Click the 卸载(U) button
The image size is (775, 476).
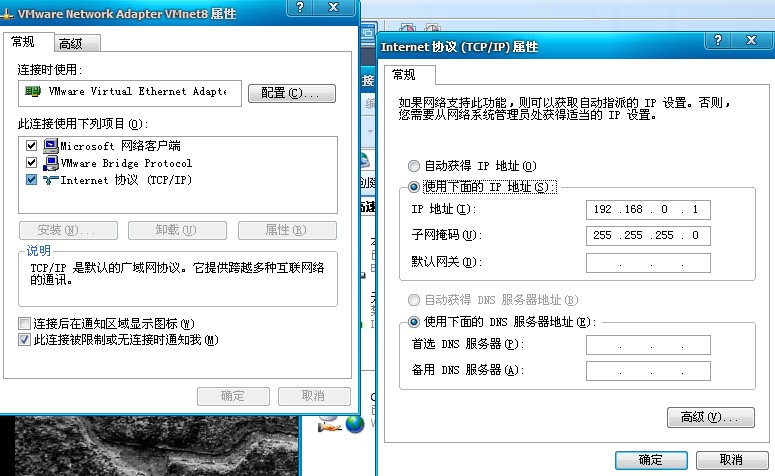tap(177, 230)
